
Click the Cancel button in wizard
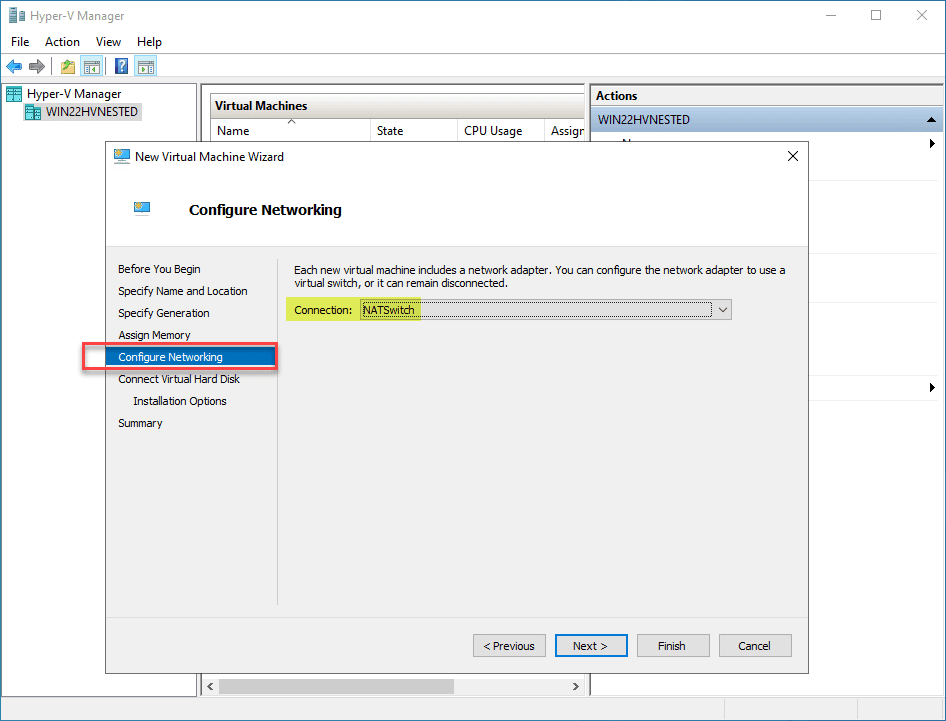click(755, 646)
